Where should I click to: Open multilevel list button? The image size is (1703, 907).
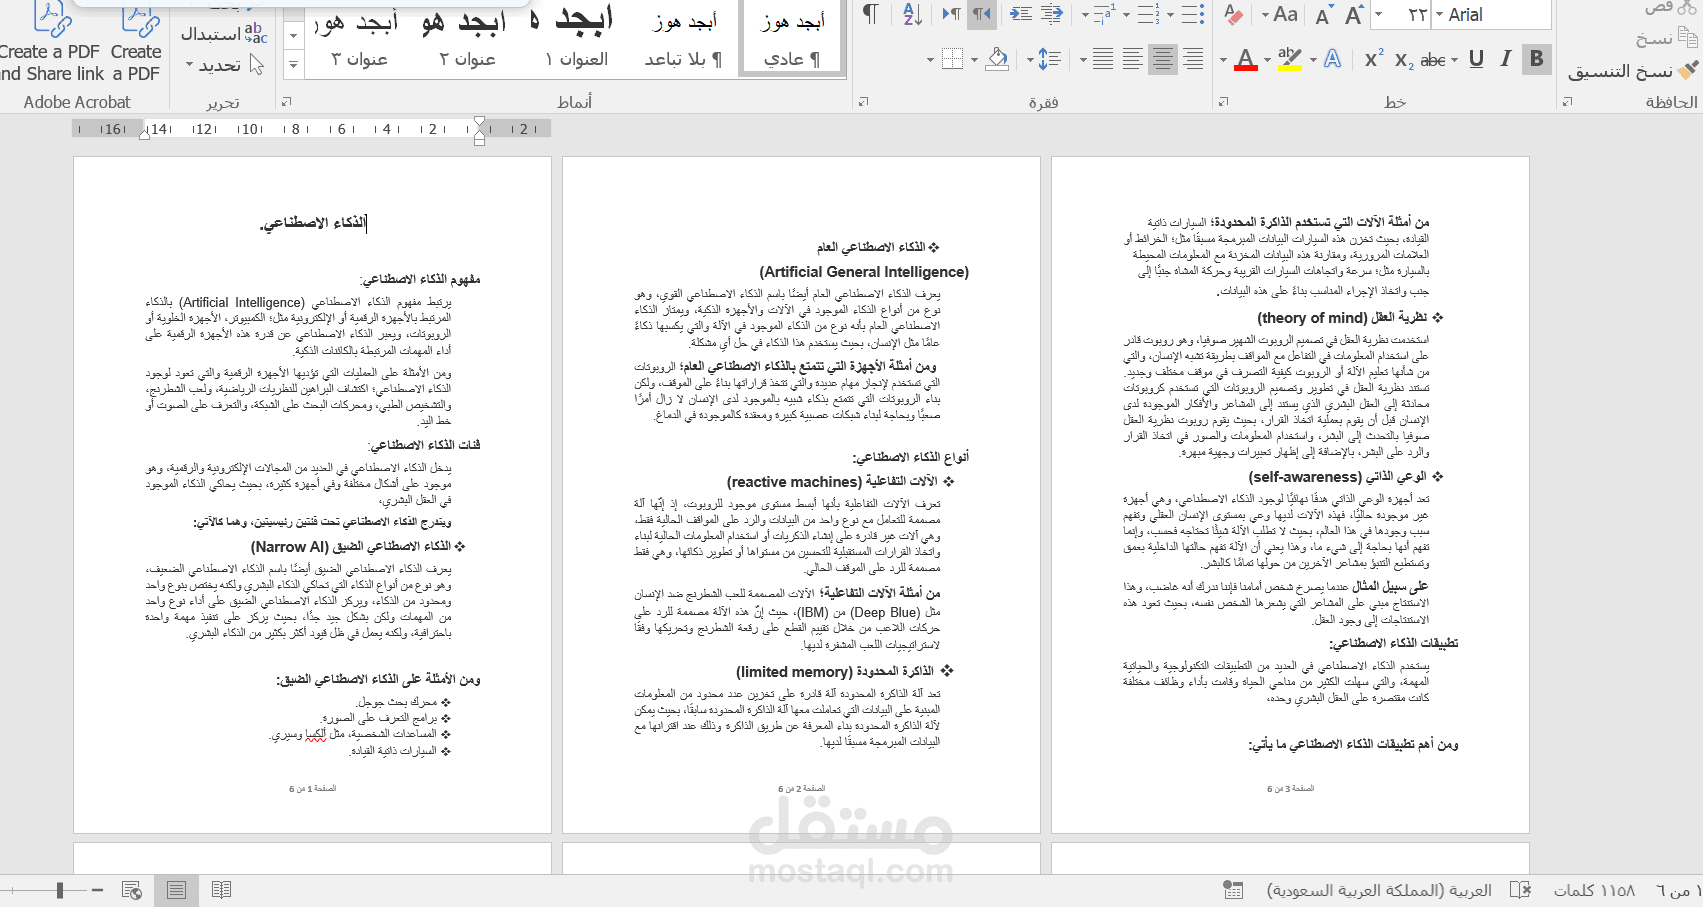pos(1104,14)
